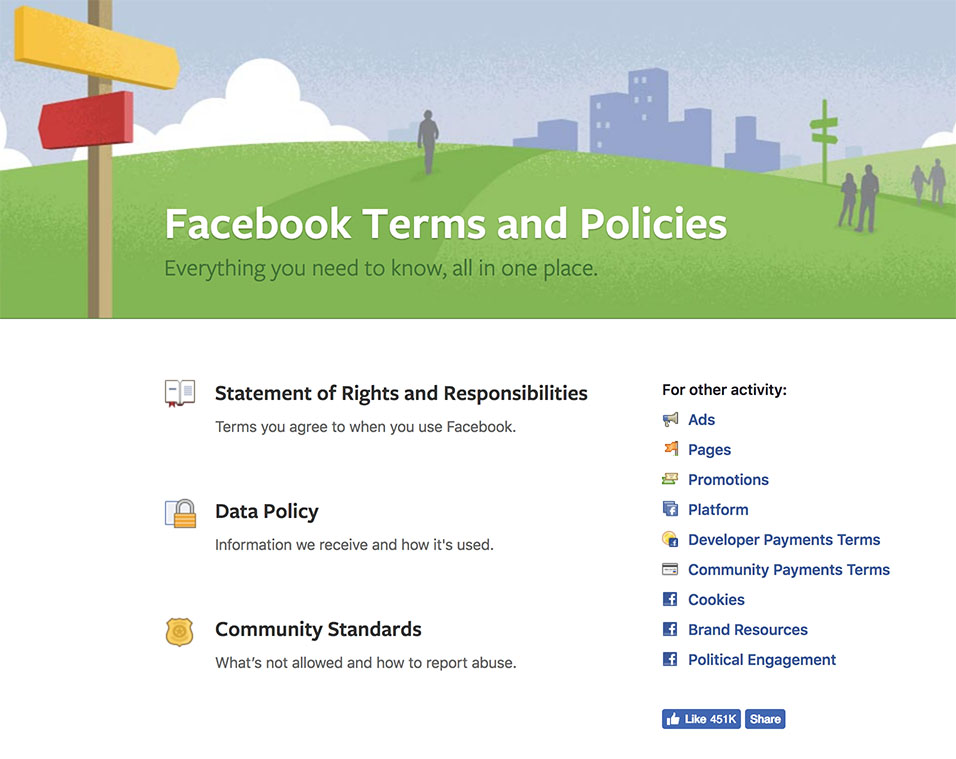The width and height of the screenshot is (956, 759).
Task: Click the Facebook logo icon beside Cookies
Action: (670, 599)
